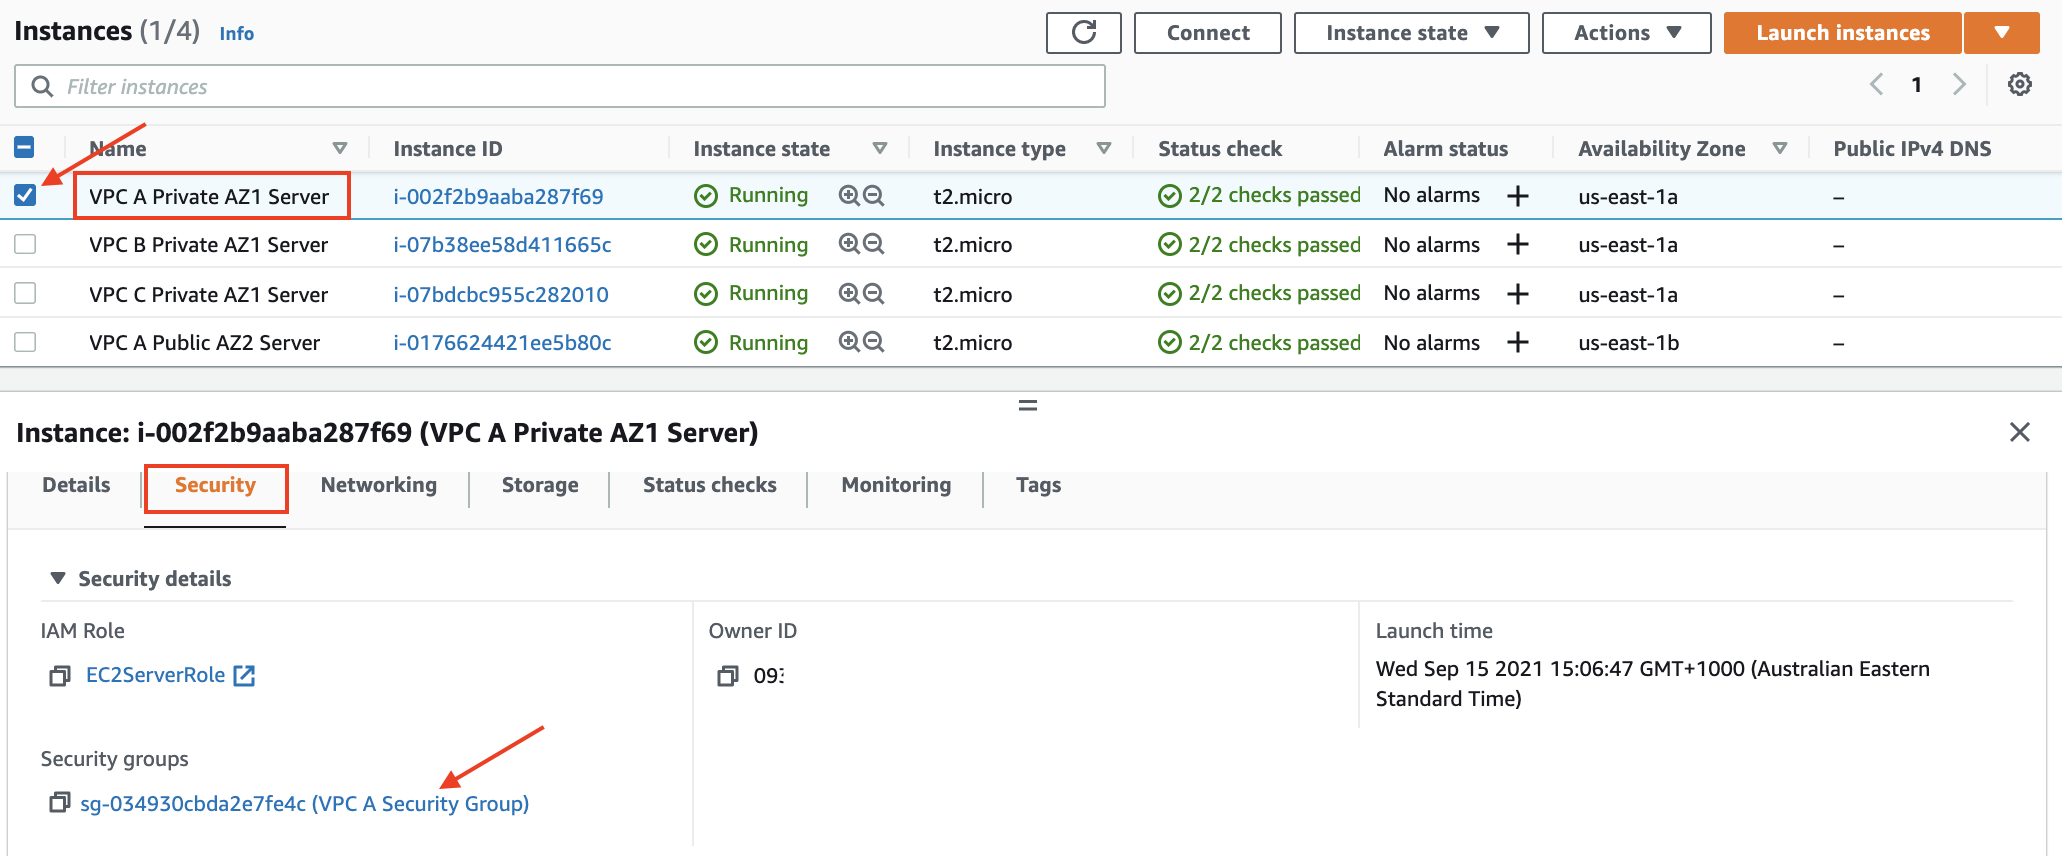Copy the Owner ID value
Image resolution: width=2062 pixels, height=856 pixels.
click(727, 676)
